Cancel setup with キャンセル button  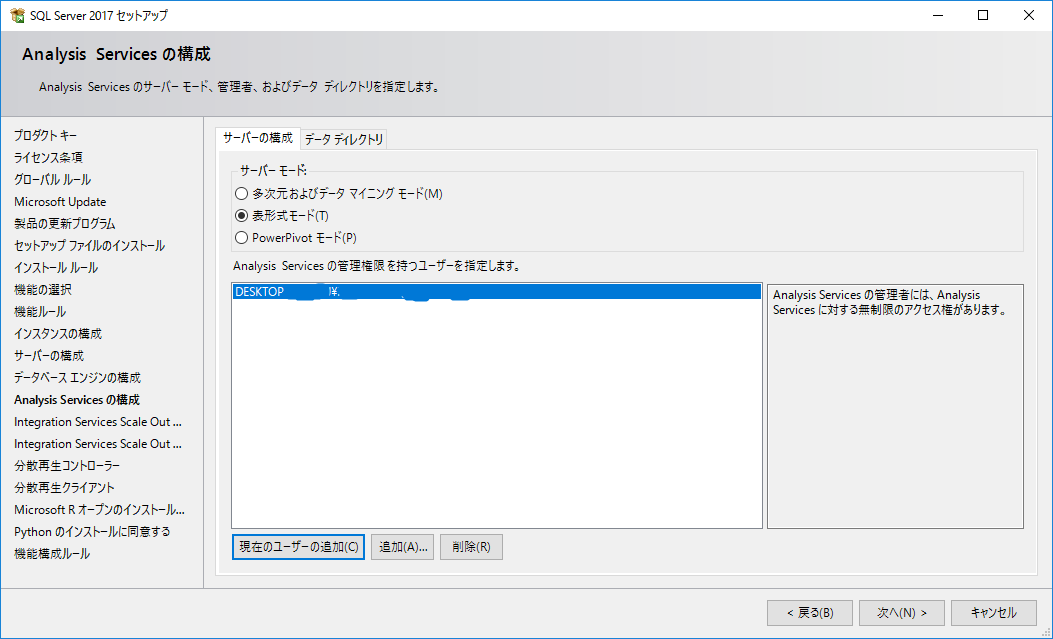click(x=993, y=613)
